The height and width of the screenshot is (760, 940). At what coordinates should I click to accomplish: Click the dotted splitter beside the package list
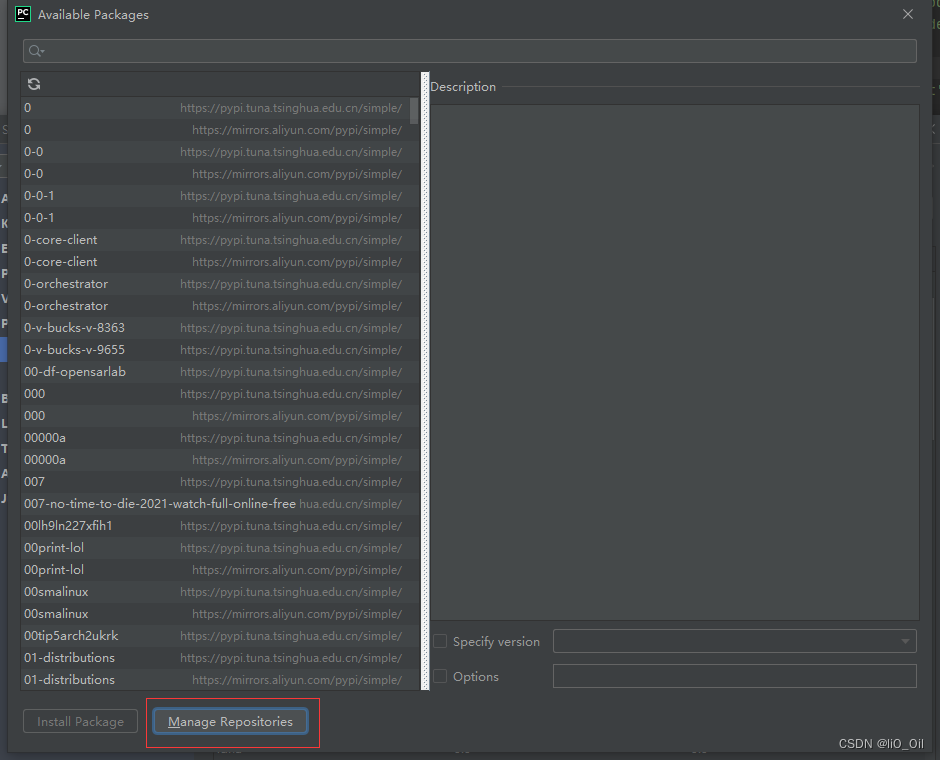(426, 381)
